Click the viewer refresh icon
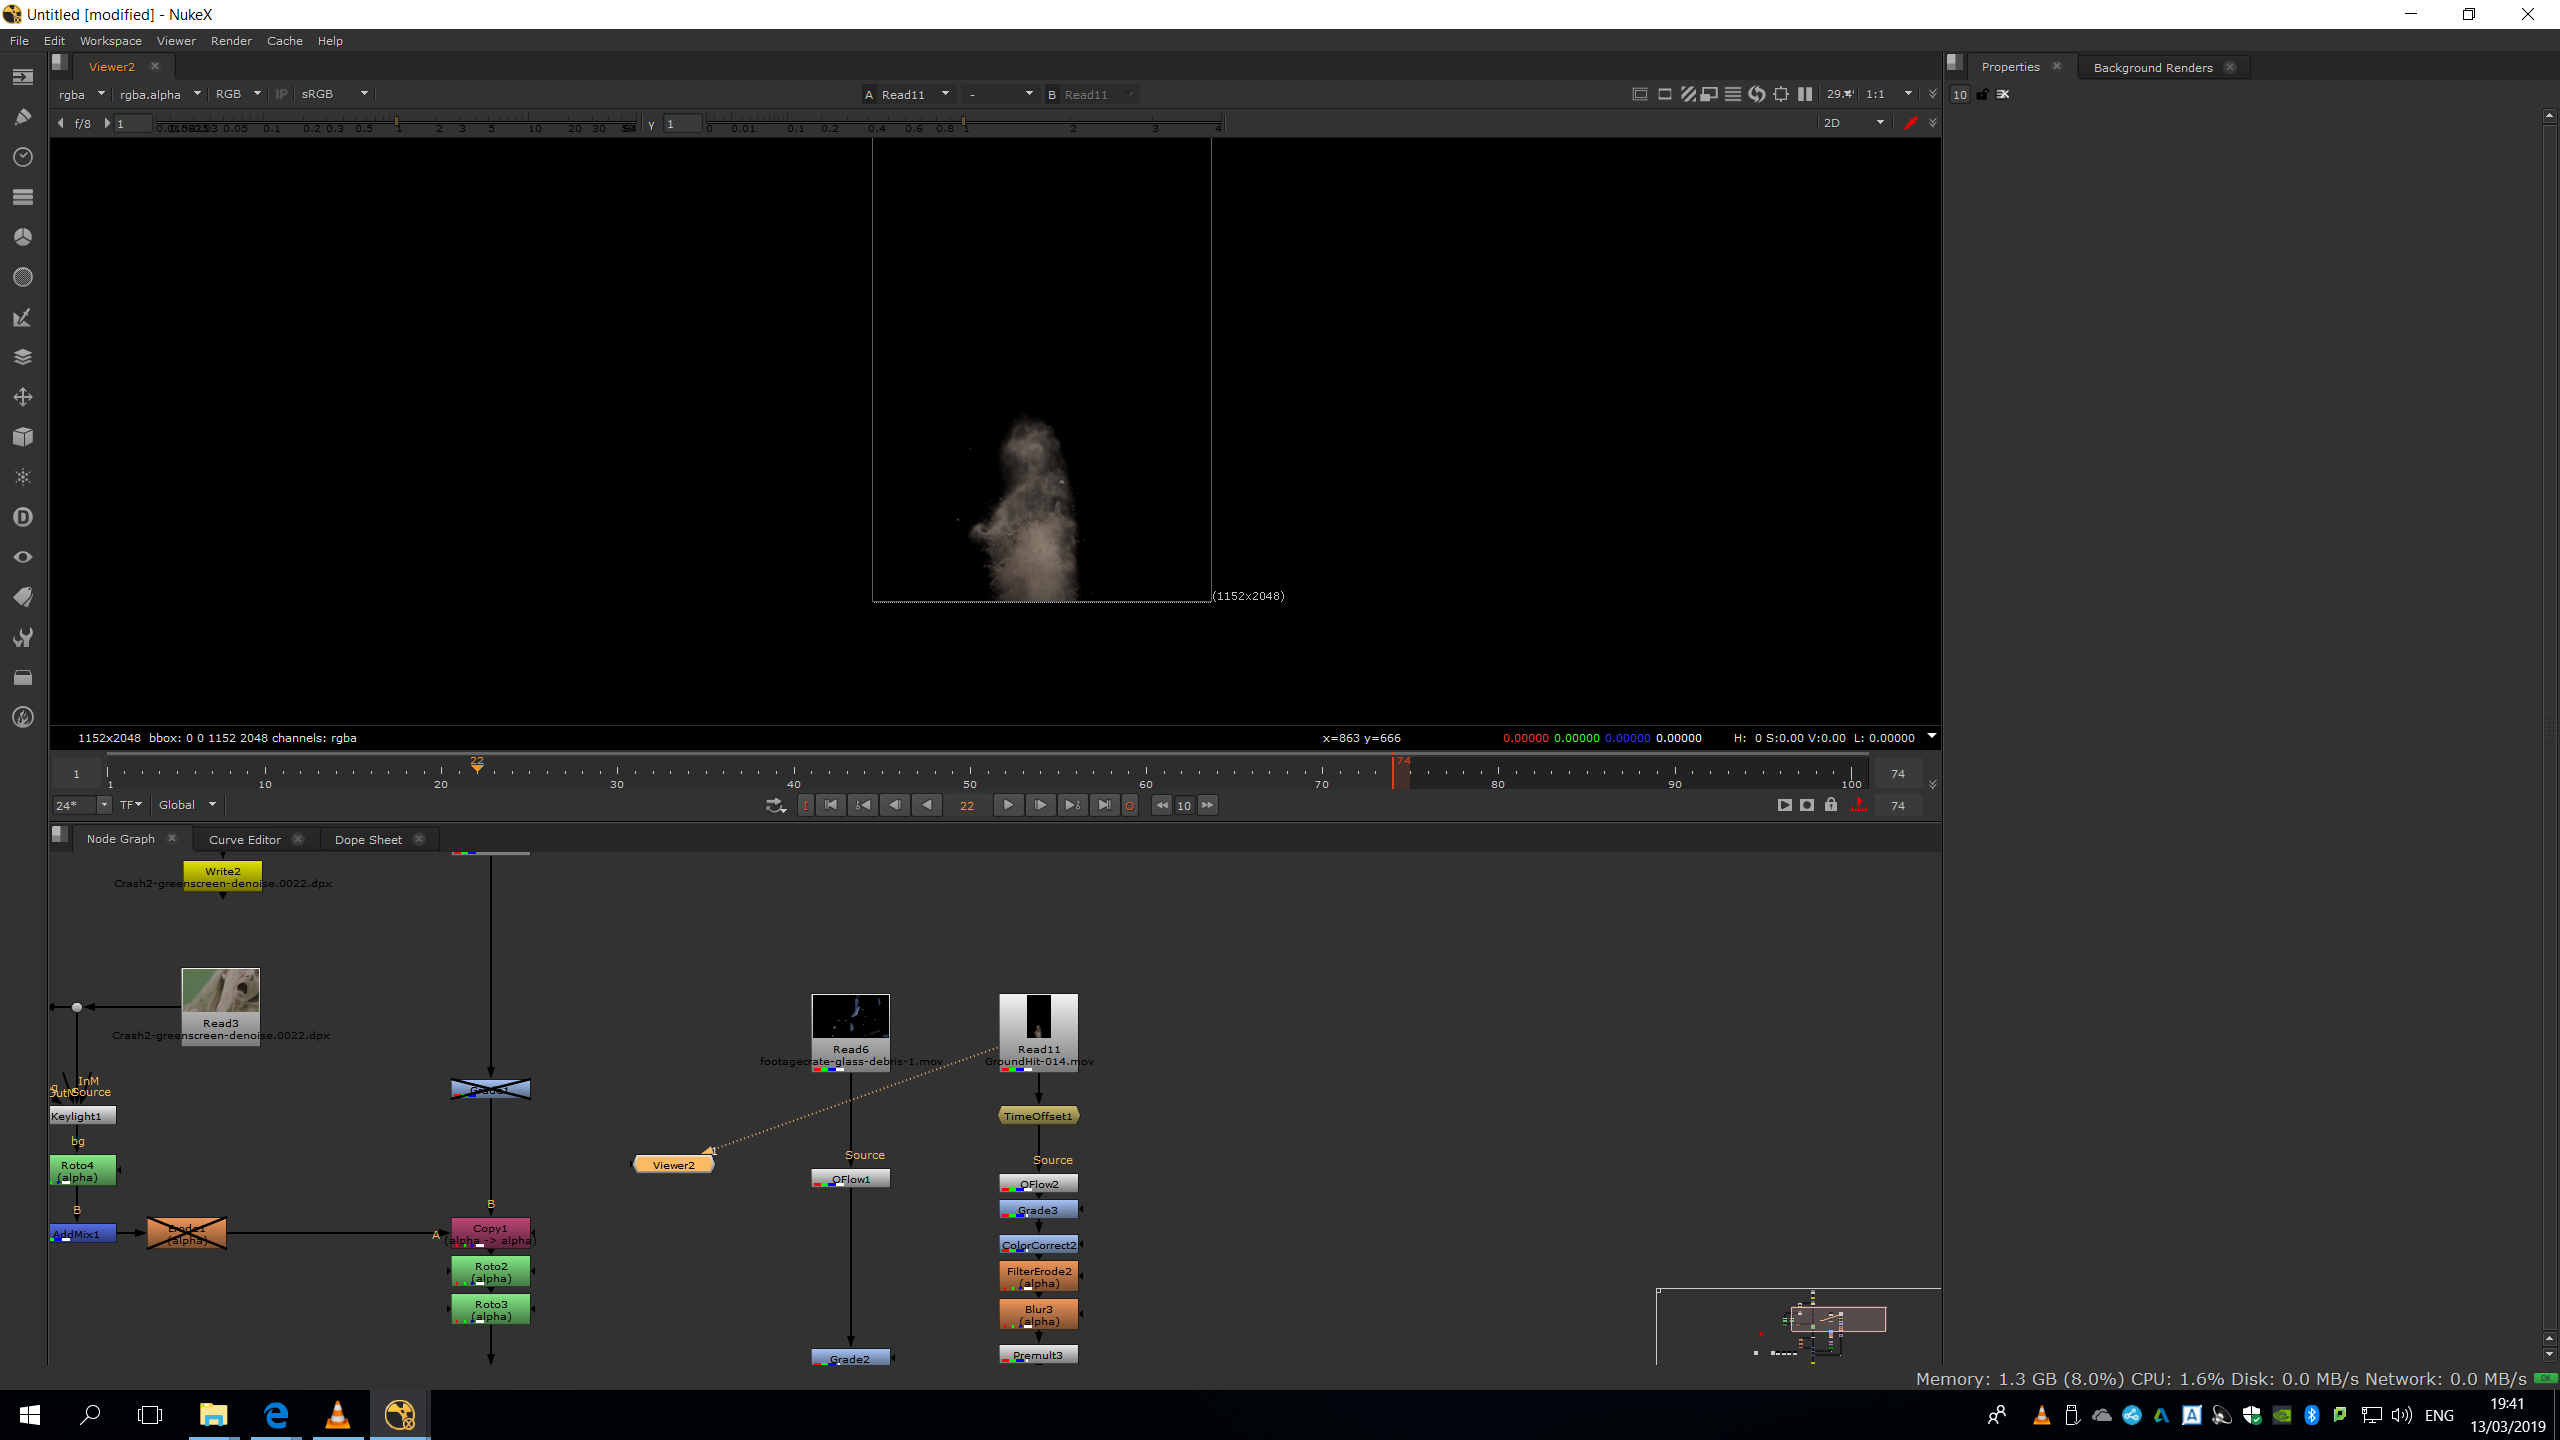 tap(1756, 94)
